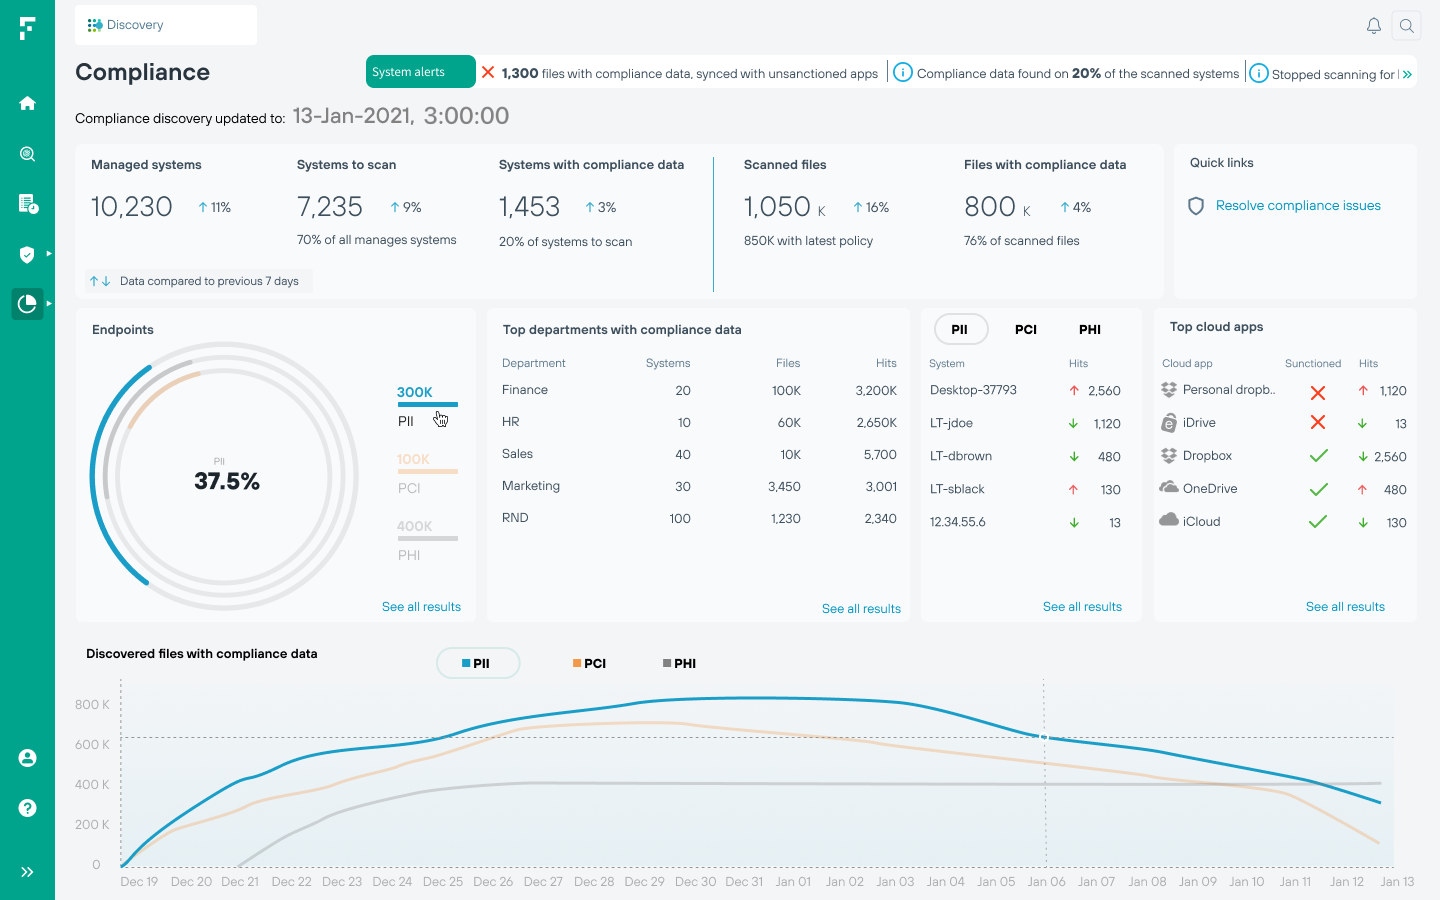The height and width of the screenshot is (900, 1440).
Task: Click the Sunctioned column header
Action: (1313, 364)
